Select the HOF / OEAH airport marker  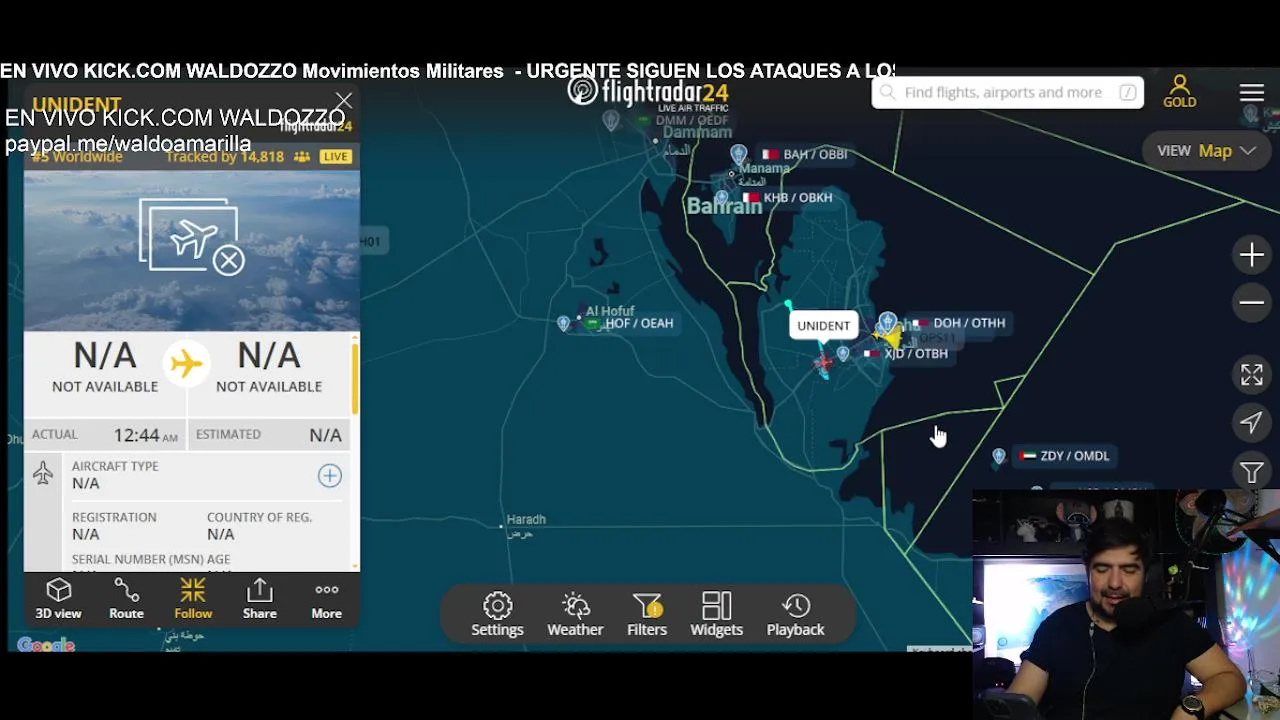[564, 323]
